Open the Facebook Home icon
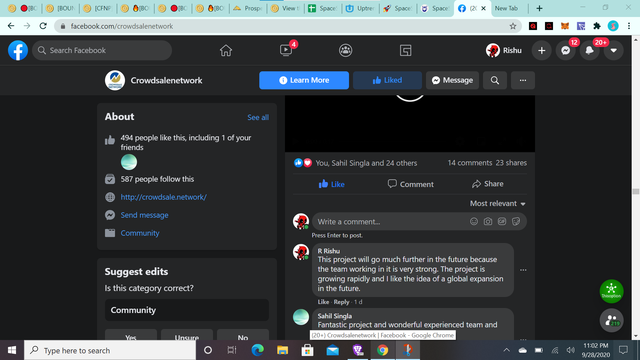640x360 pixels. tap(226, 50)
